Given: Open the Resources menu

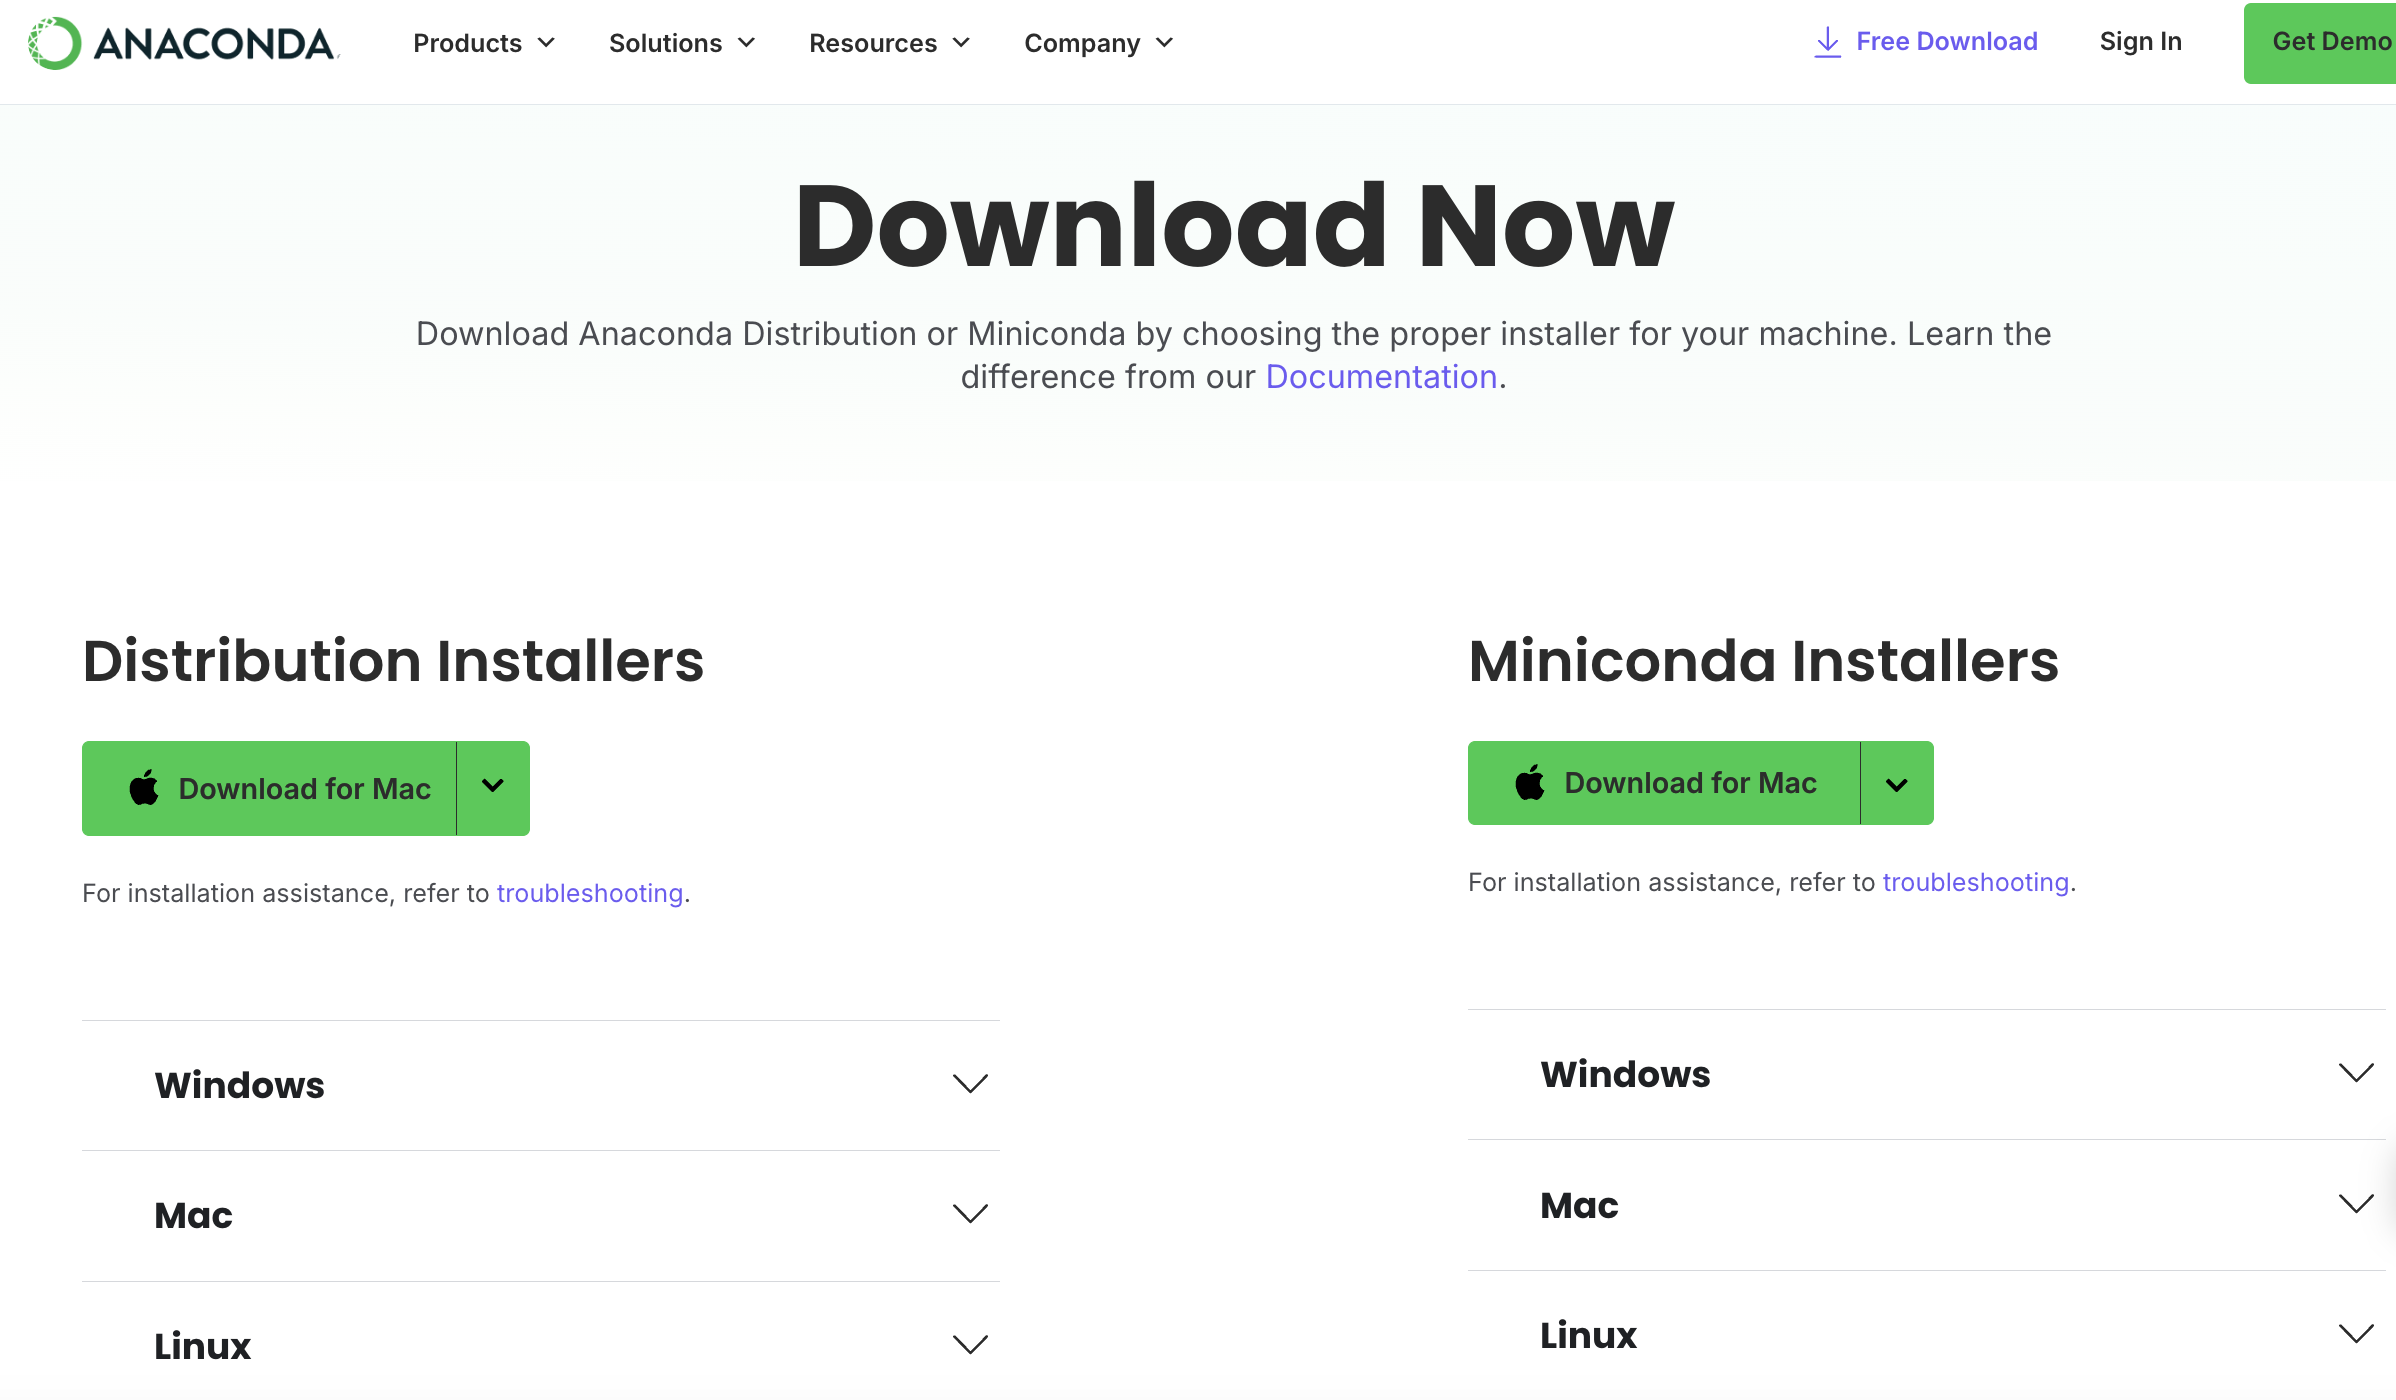Looking at the screenshot, I should 890,43.
